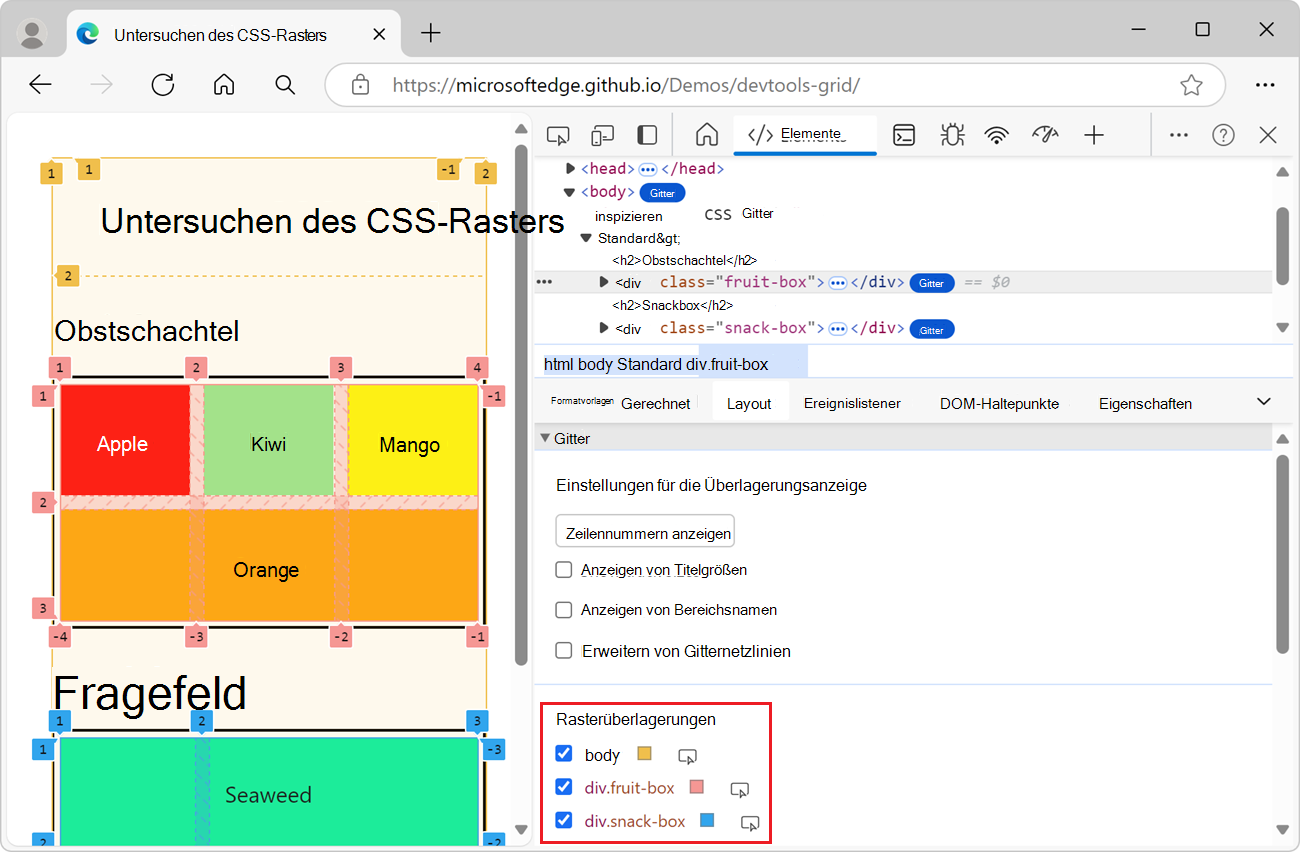Click the Orange grid cell

pos(269,566)
